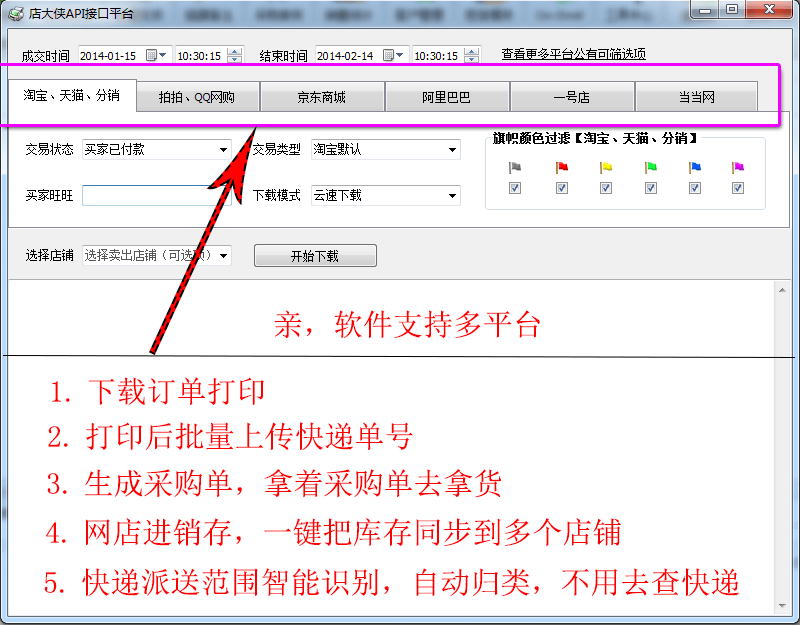Click the 店大侠 application icon in the title bar
The width and height of the screenshot is (800, 625).
click(14, 10)
